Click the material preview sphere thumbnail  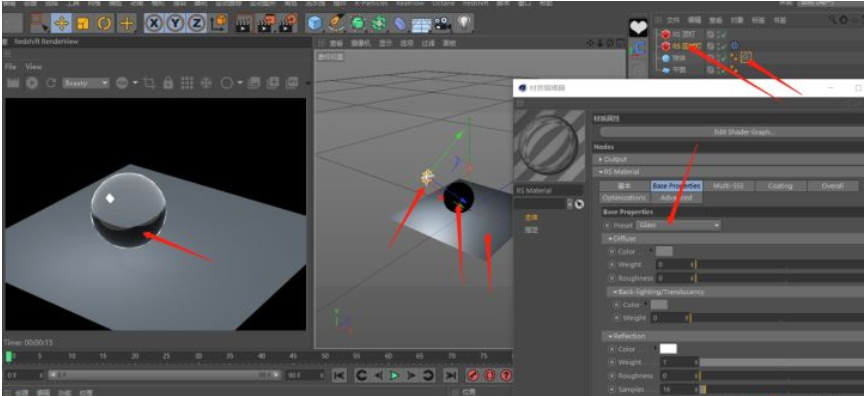549,146
